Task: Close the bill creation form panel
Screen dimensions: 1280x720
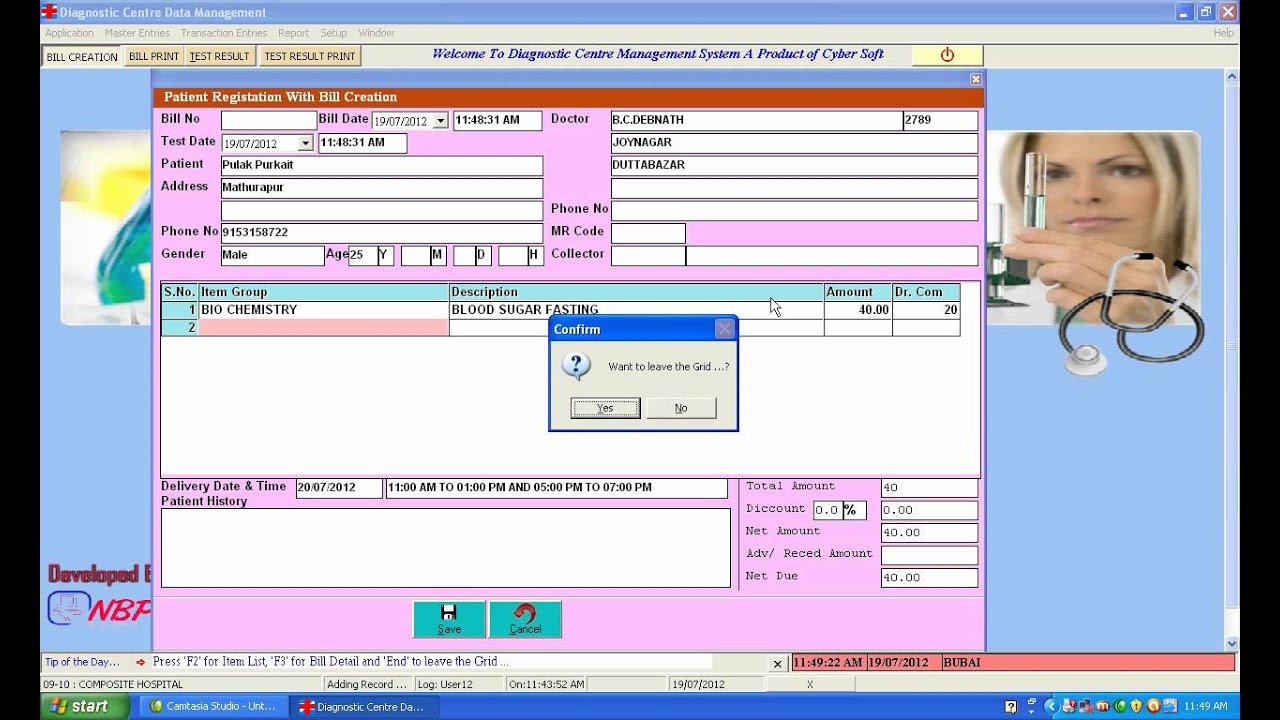Action: tap(976, 79)
